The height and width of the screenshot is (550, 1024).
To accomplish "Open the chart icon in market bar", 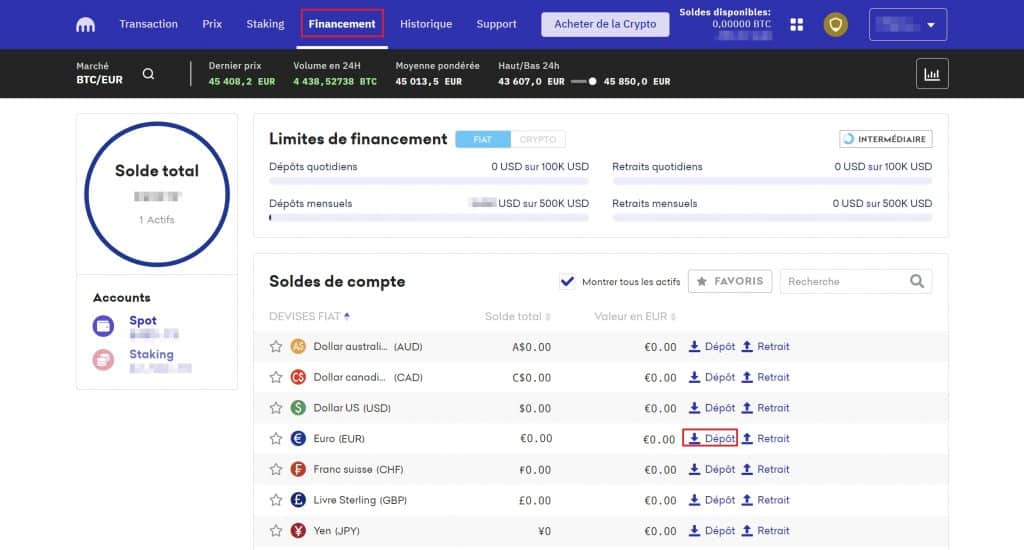I will tap(932, 74).
